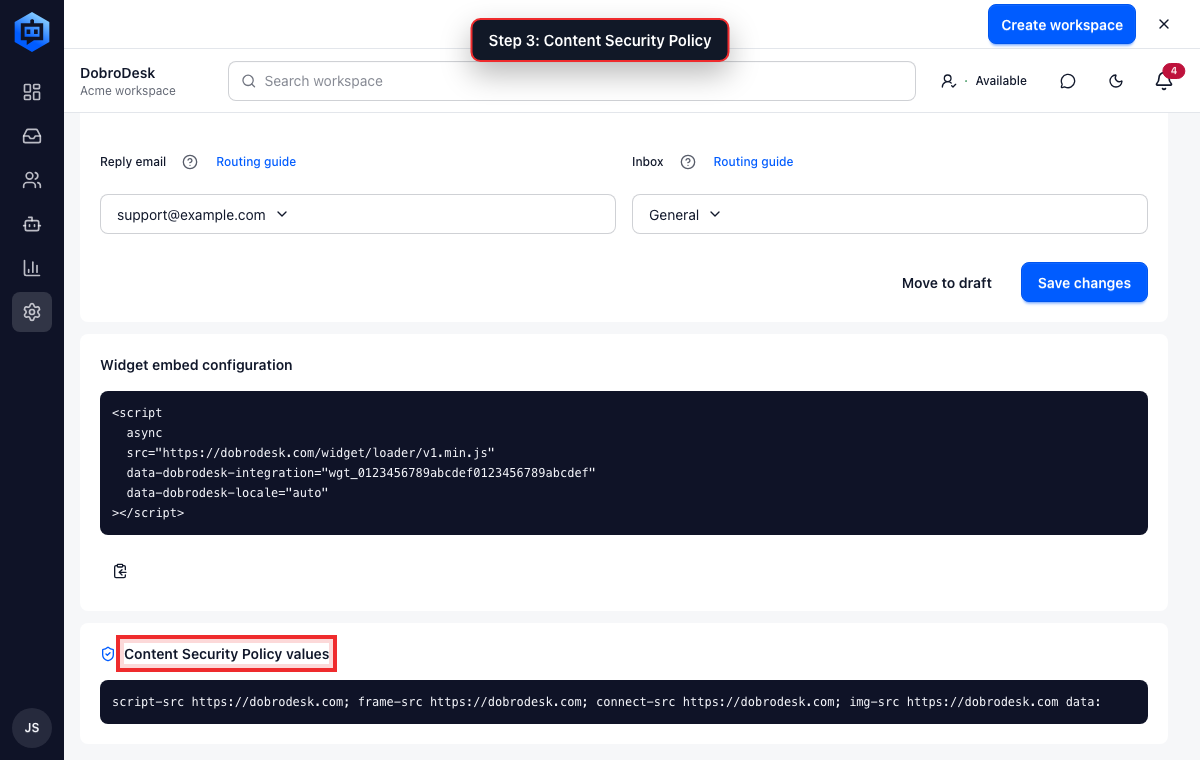Click the JS user avatar

[32, 728]
